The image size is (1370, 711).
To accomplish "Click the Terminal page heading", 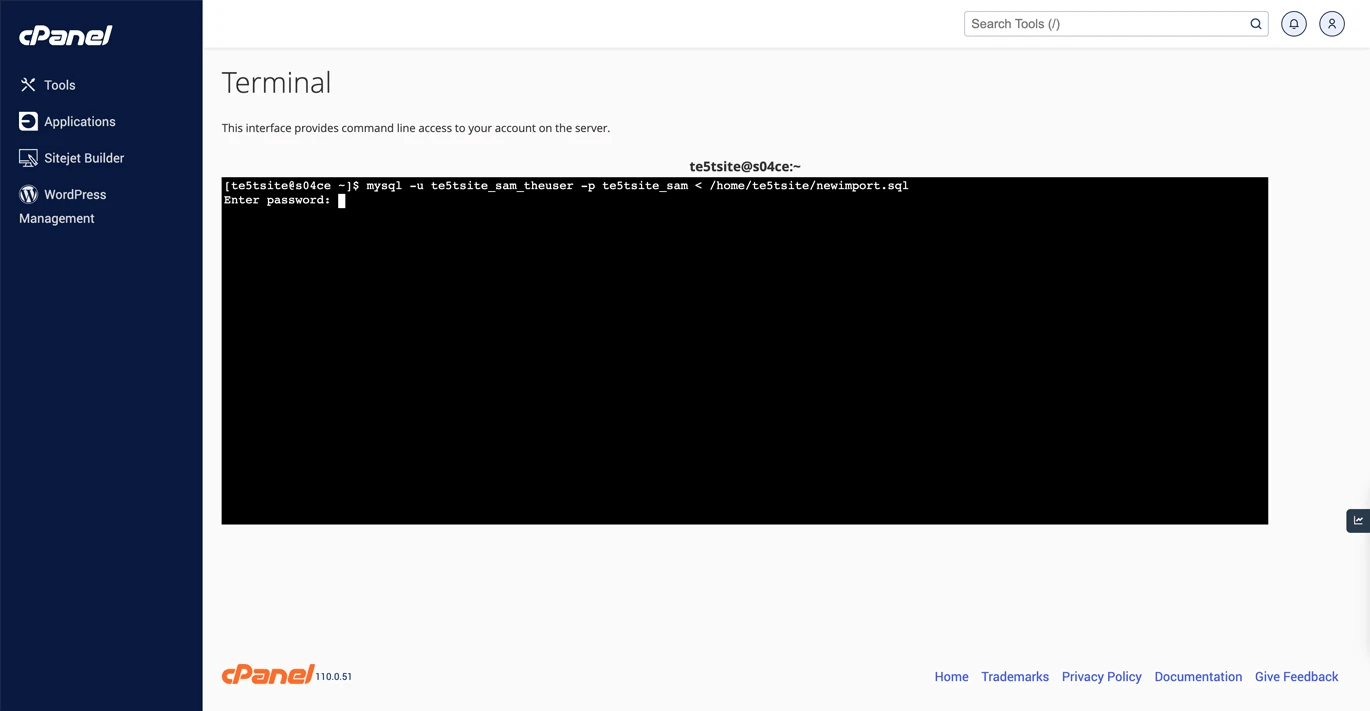I will click(x=276, y=82).
